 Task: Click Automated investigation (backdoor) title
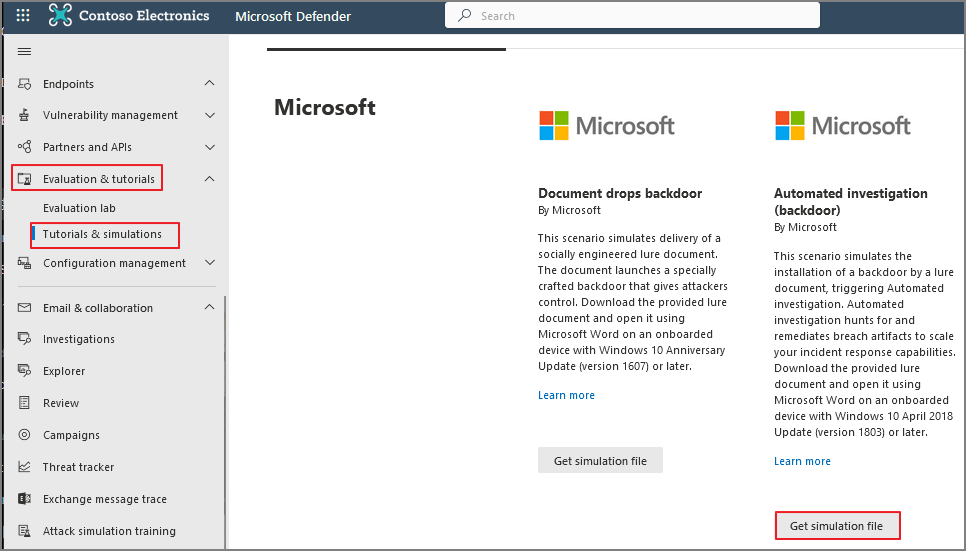coord(850,202)
